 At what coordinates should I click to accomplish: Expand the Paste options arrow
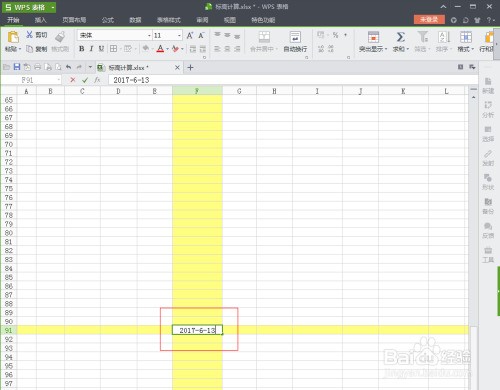coord(20,49)
